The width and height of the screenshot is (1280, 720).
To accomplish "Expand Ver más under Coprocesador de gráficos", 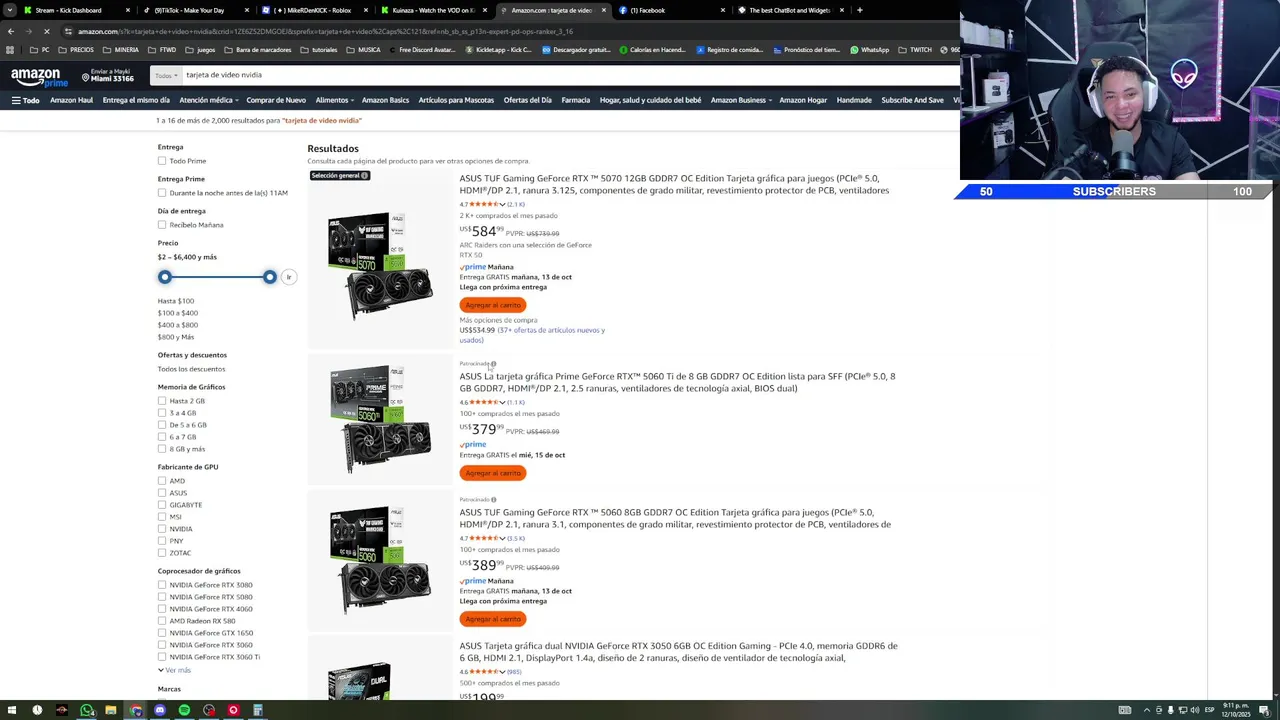I will 174,670.
